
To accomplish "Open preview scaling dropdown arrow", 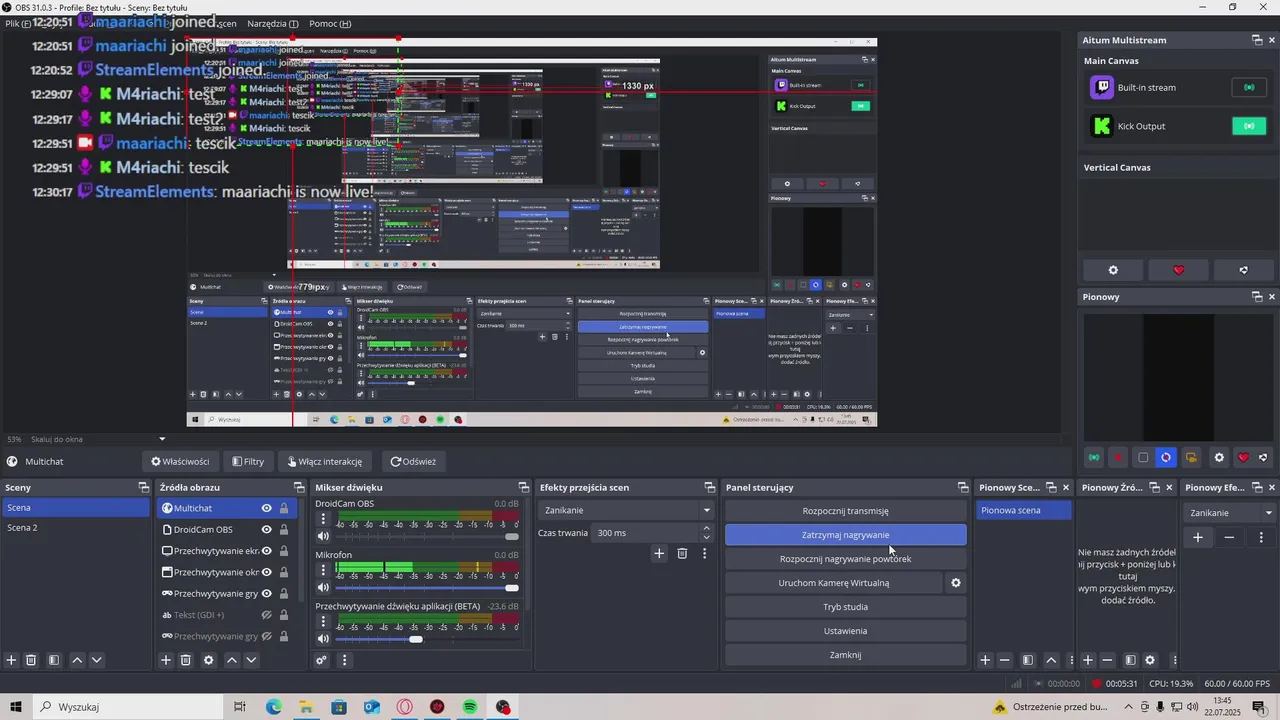I will [x=162, y=439].
